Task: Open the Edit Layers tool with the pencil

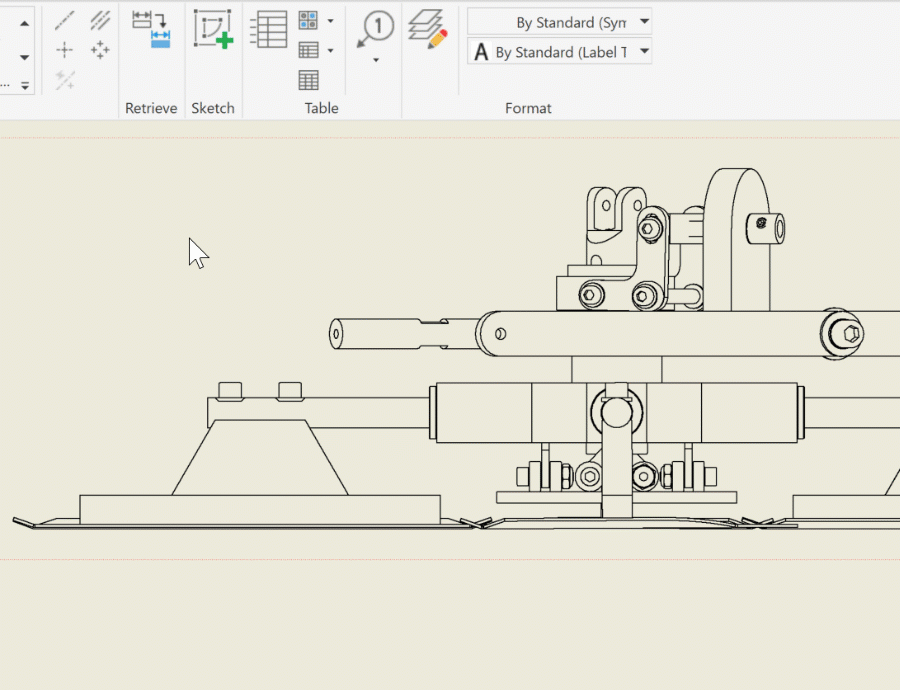Action: pyautogui.click(x=428, y=29)
